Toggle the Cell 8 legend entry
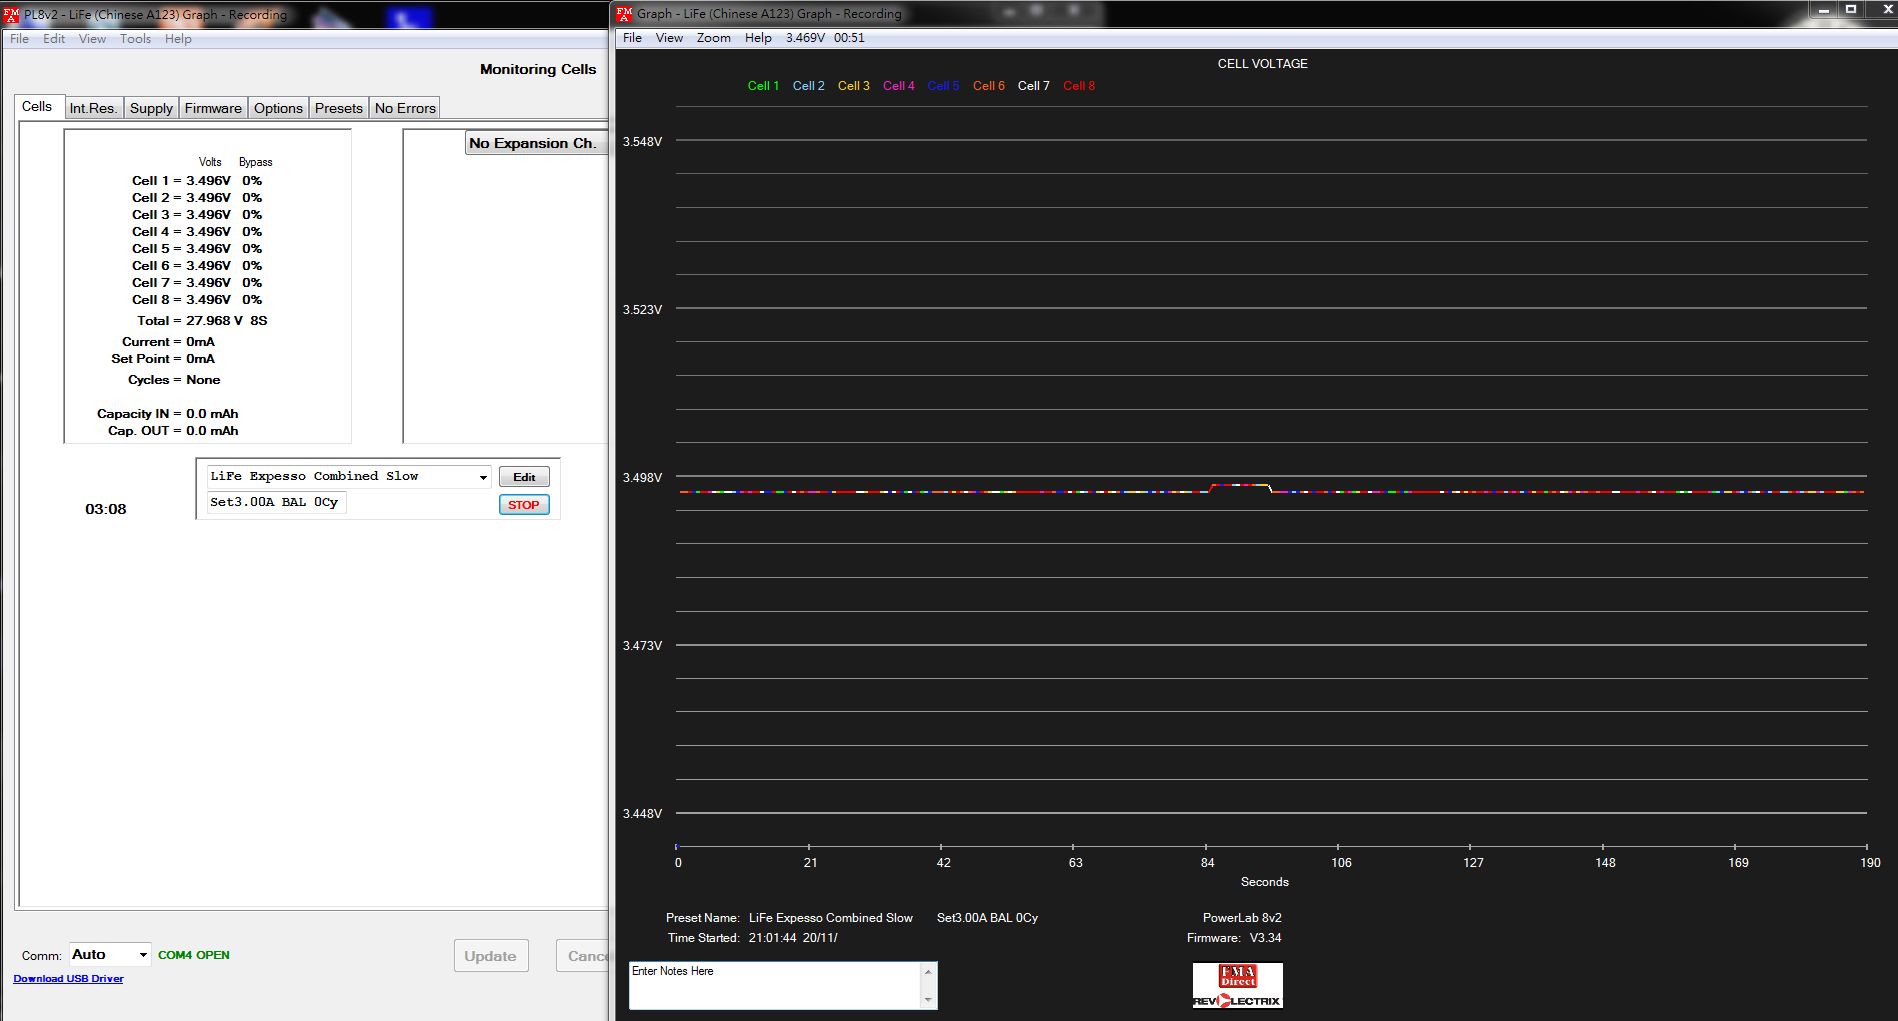 tap(1078, 86)
